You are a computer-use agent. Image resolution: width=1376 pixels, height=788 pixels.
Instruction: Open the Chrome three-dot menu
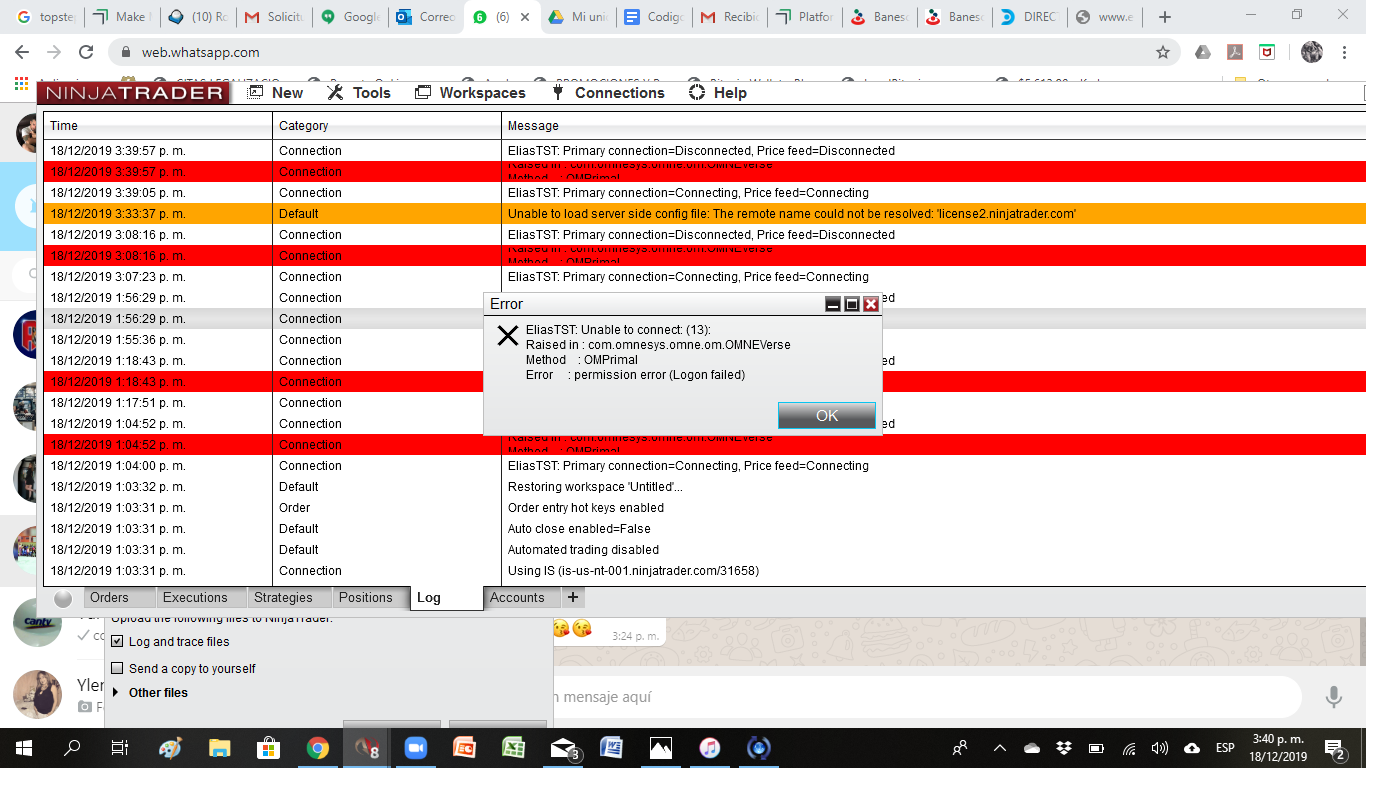point(1345,53)
